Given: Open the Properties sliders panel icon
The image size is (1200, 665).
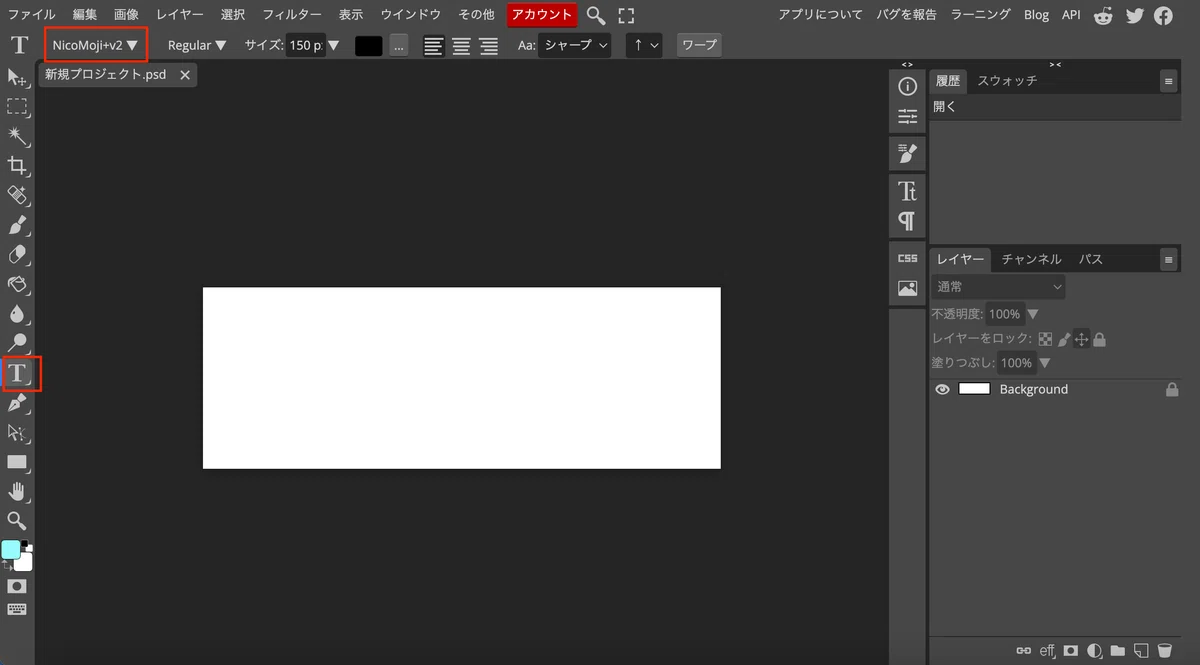Looking at the screenshot, I should click(907, 117).
